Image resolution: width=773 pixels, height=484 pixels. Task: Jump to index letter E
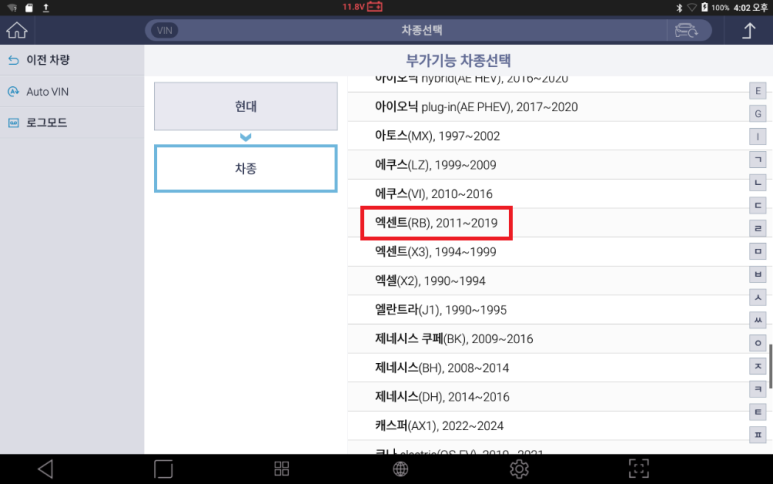point(758,91)
